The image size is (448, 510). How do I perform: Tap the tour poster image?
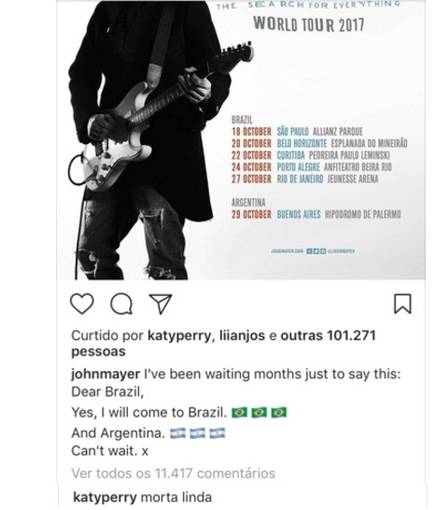(x=241, y=140)
